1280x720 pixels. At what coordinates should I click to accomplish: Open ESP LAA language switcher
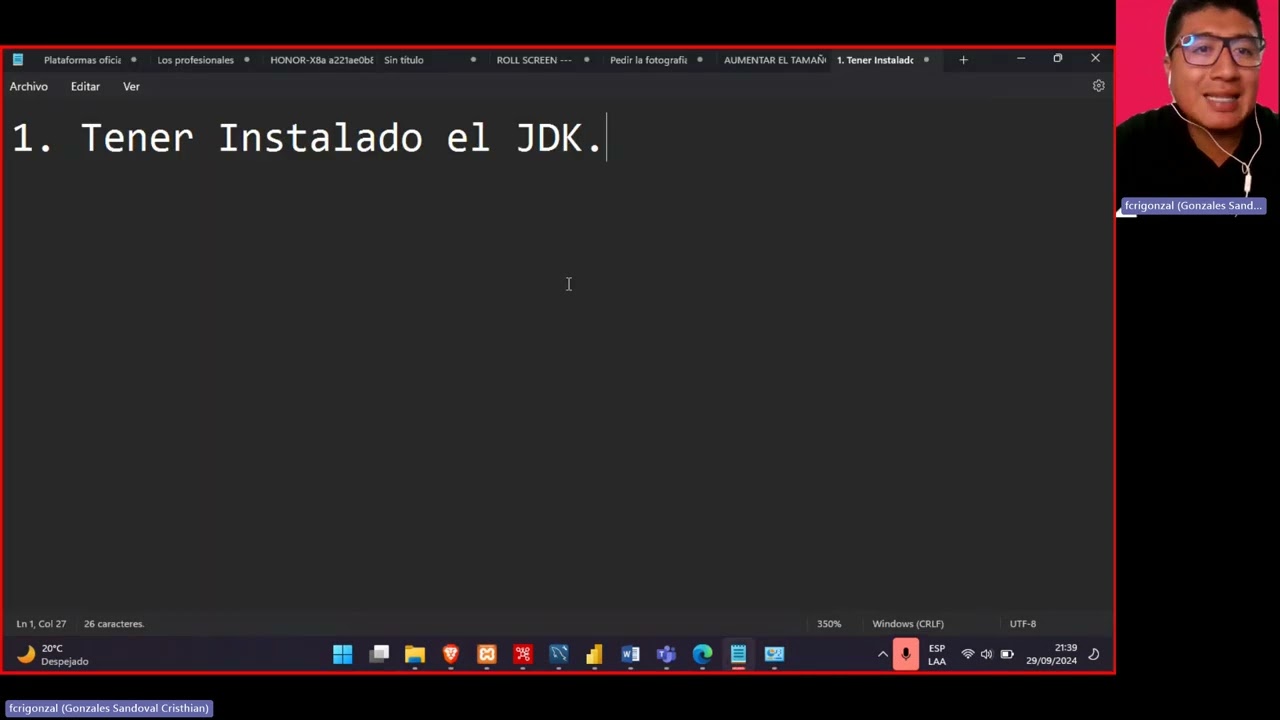(937, 655)
